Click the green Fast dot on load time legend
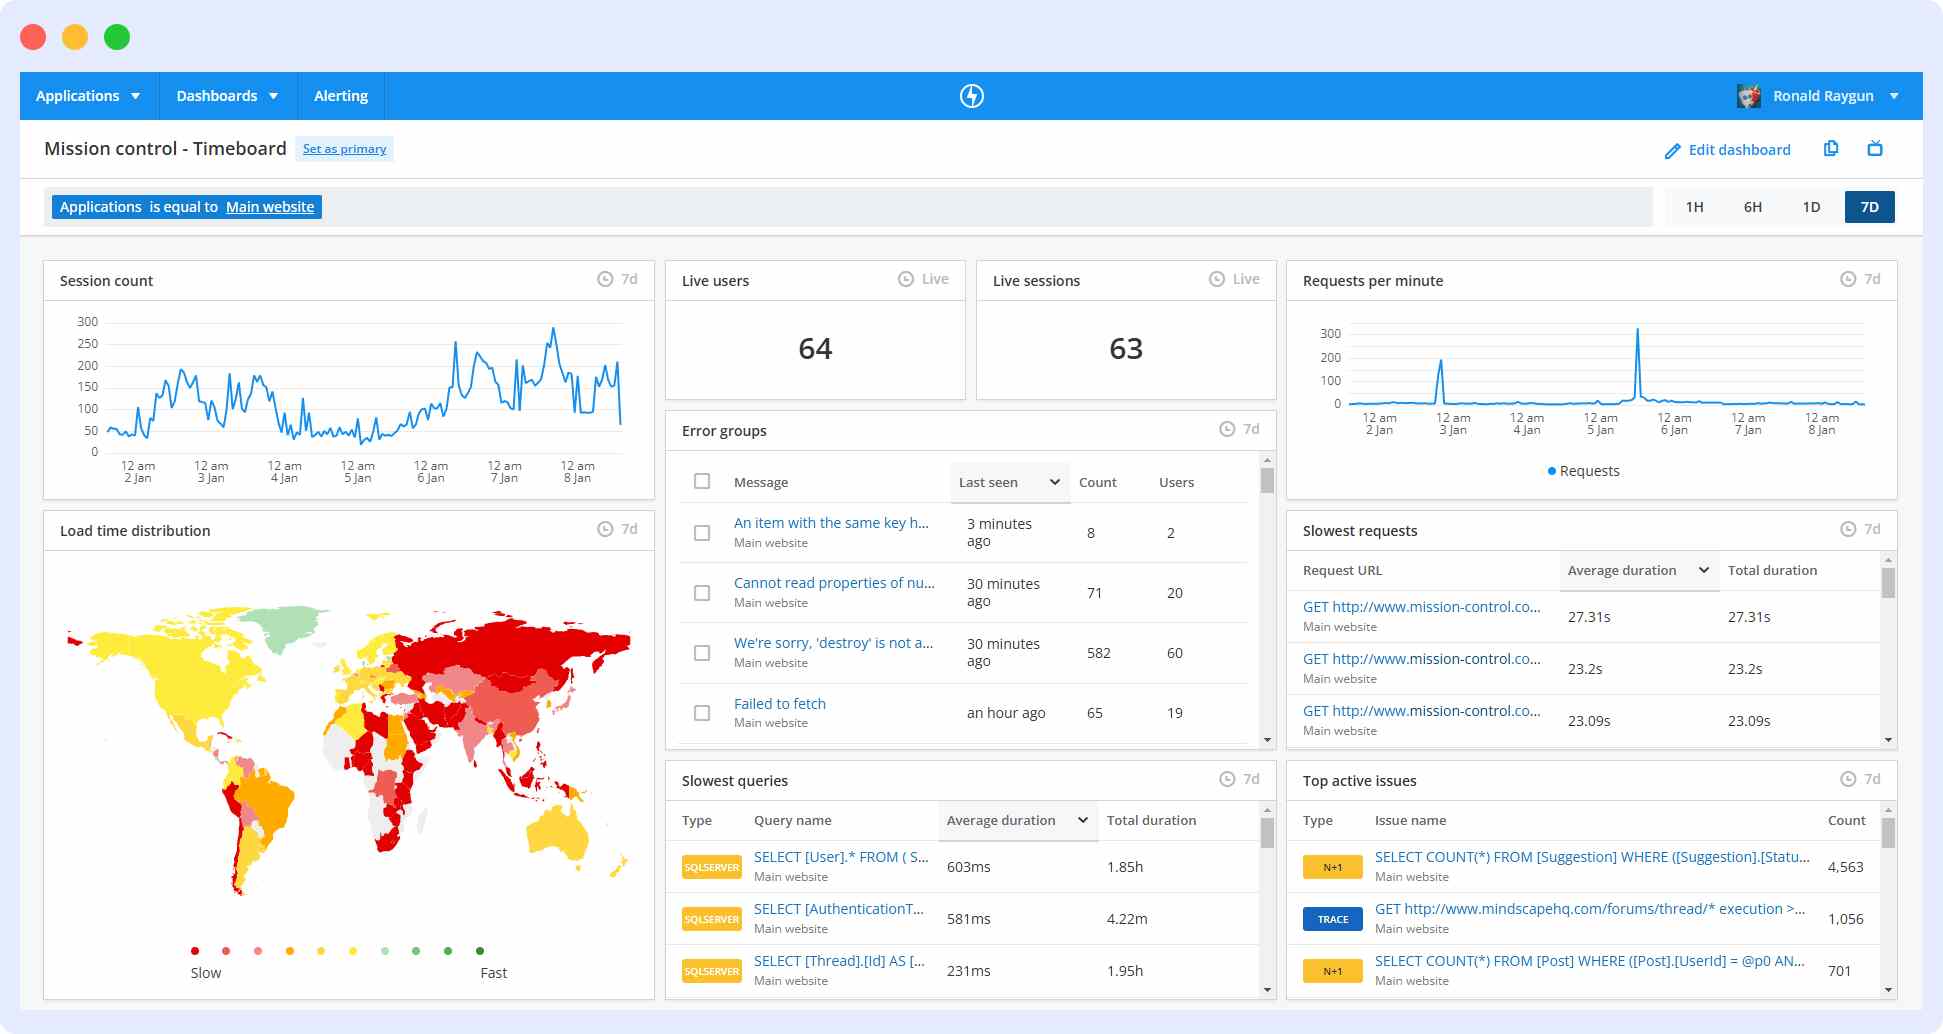Viewport: 1943px width, 1034px height. [479, 951]
